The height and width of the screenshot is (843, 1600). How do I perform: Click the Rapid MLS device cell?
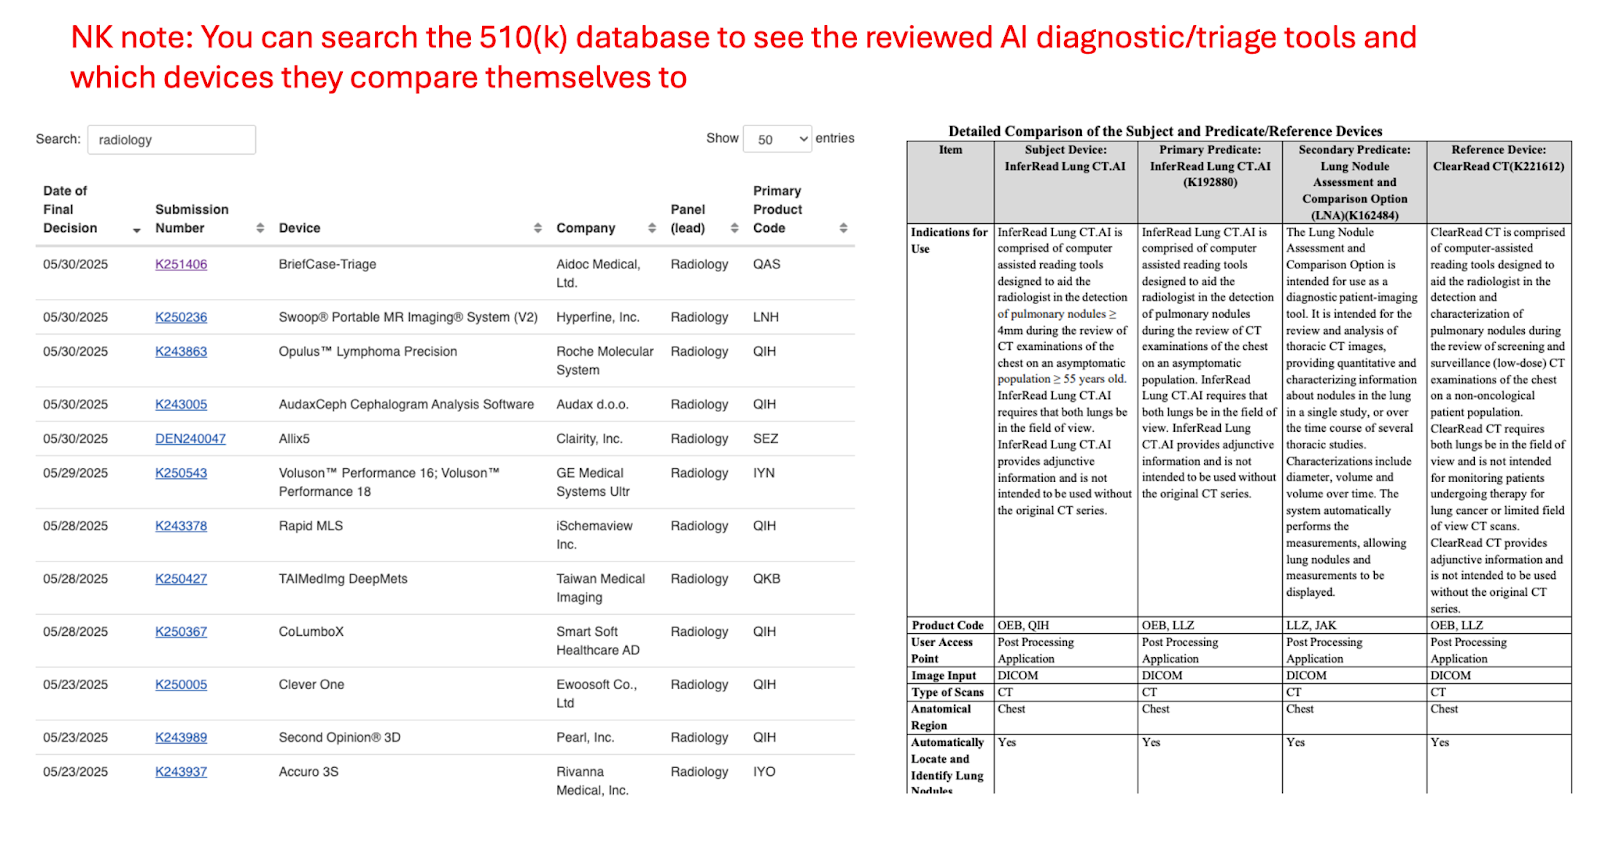310,525
